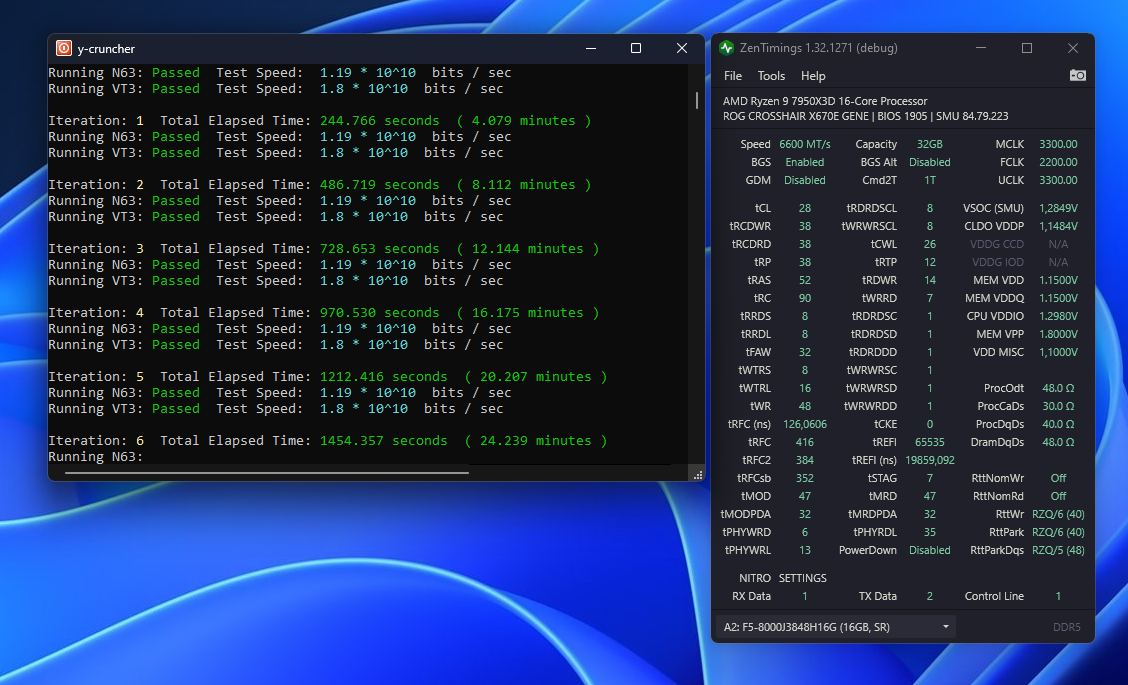Click the GDM Disabled value
Image resolution: width=1128 pixels, height=685 pixels.
(804, 180)
